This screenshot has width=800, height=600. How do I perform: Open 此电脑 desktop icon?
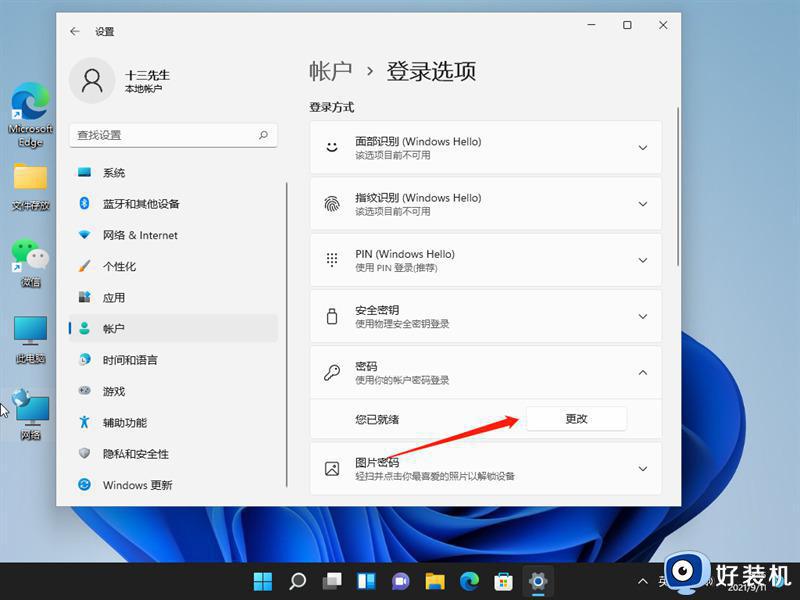point(29,330)
